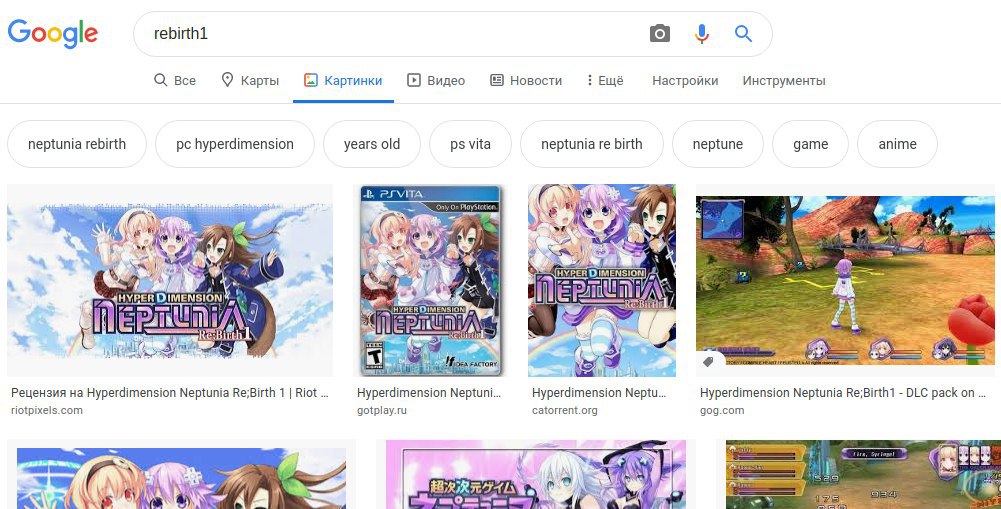Open the Карты tab
Viewport: 1001px width, 509px height.
(x=250, y=80)
